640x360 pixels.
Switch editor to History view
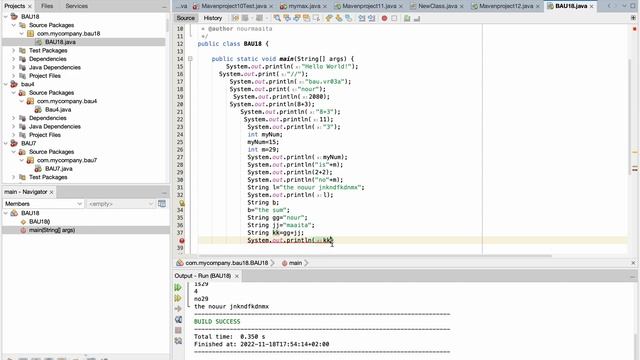[213, 18]
